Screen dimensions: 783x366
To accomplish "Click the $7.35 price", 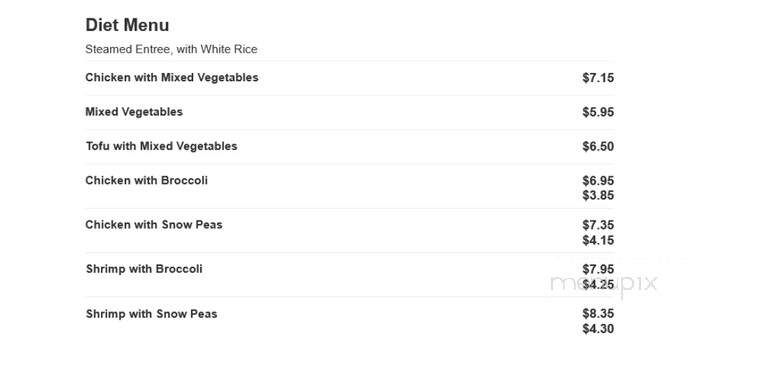I will pyautogui.click(x=598, y=225).
